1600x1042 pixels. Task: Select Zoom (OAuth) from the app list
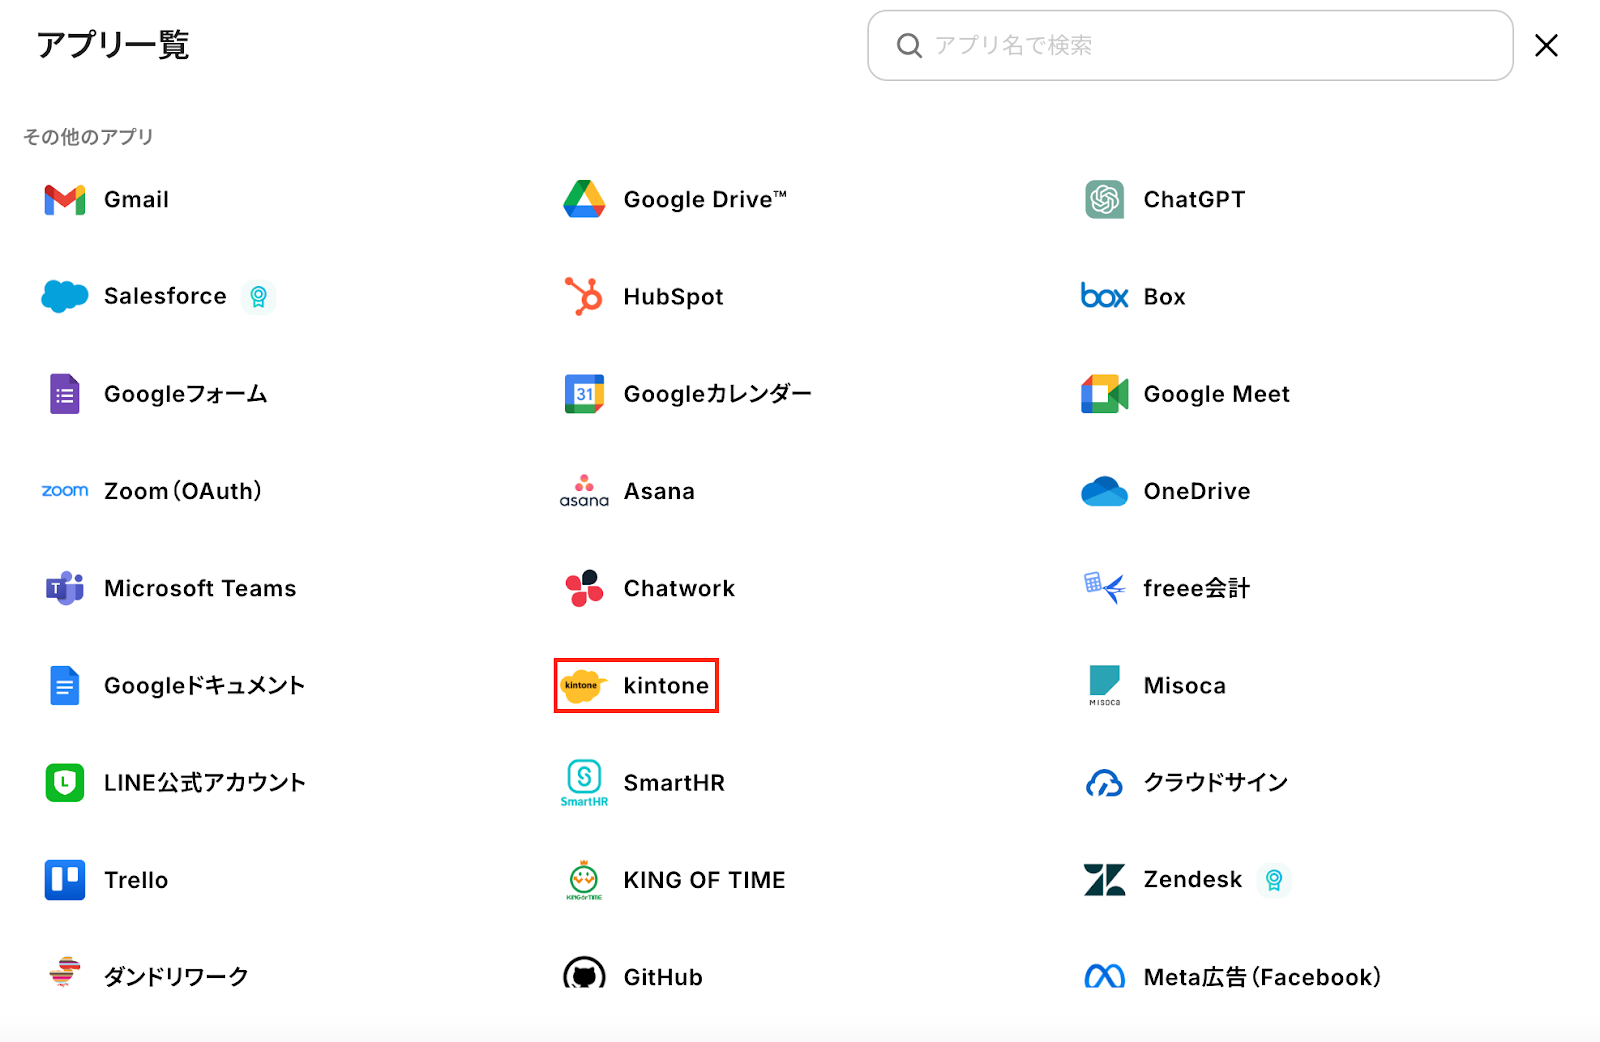point(182,491)
